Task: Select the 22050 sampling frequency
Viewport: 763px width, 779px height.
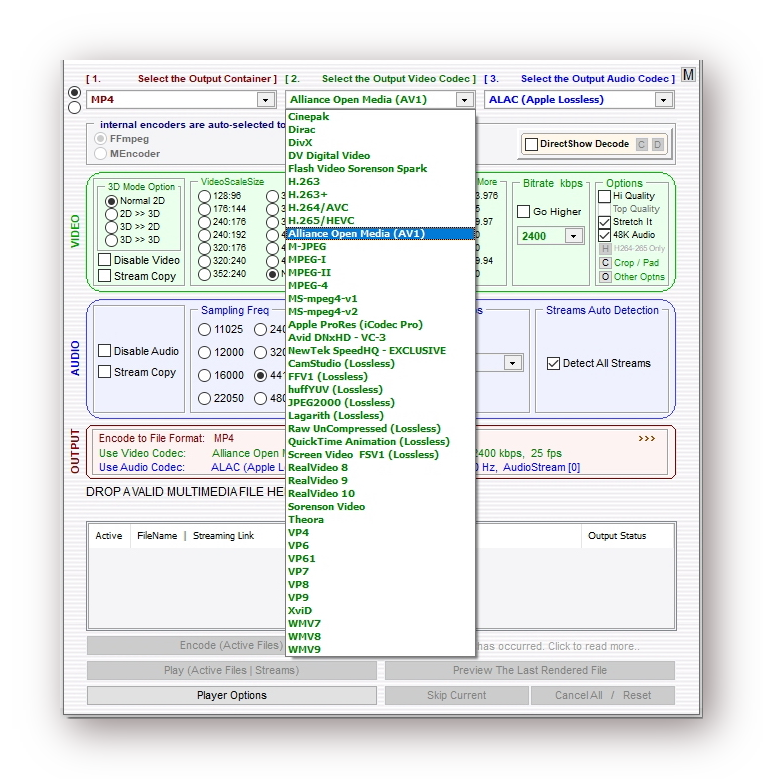Action: coord(204,398)
